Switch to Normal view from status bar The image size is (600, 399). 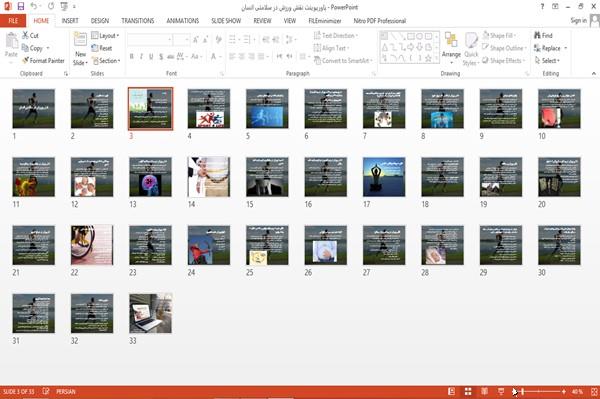click(x=452, y=391)
